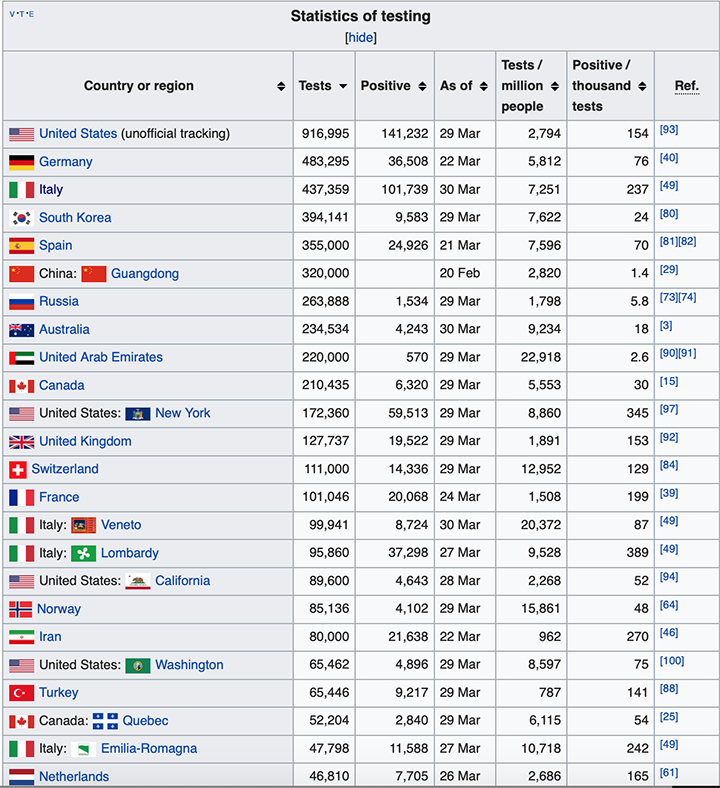Click the Australia flag icon
This screenshot has width=720, height=788.
(x=22, y=330)
